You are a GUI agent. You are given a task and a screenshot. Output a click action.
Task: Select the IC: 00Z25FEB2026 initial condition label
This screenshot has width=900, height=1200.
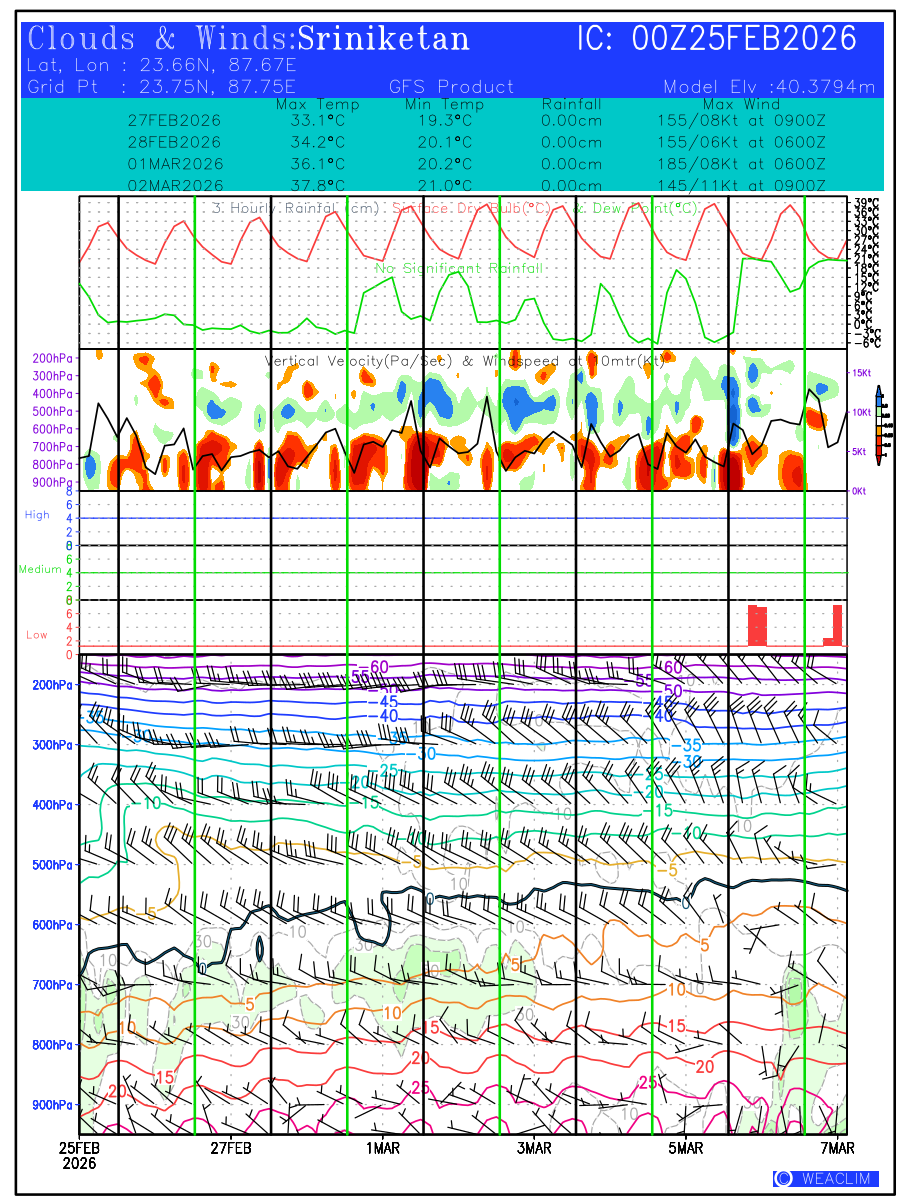click(717, 39)
